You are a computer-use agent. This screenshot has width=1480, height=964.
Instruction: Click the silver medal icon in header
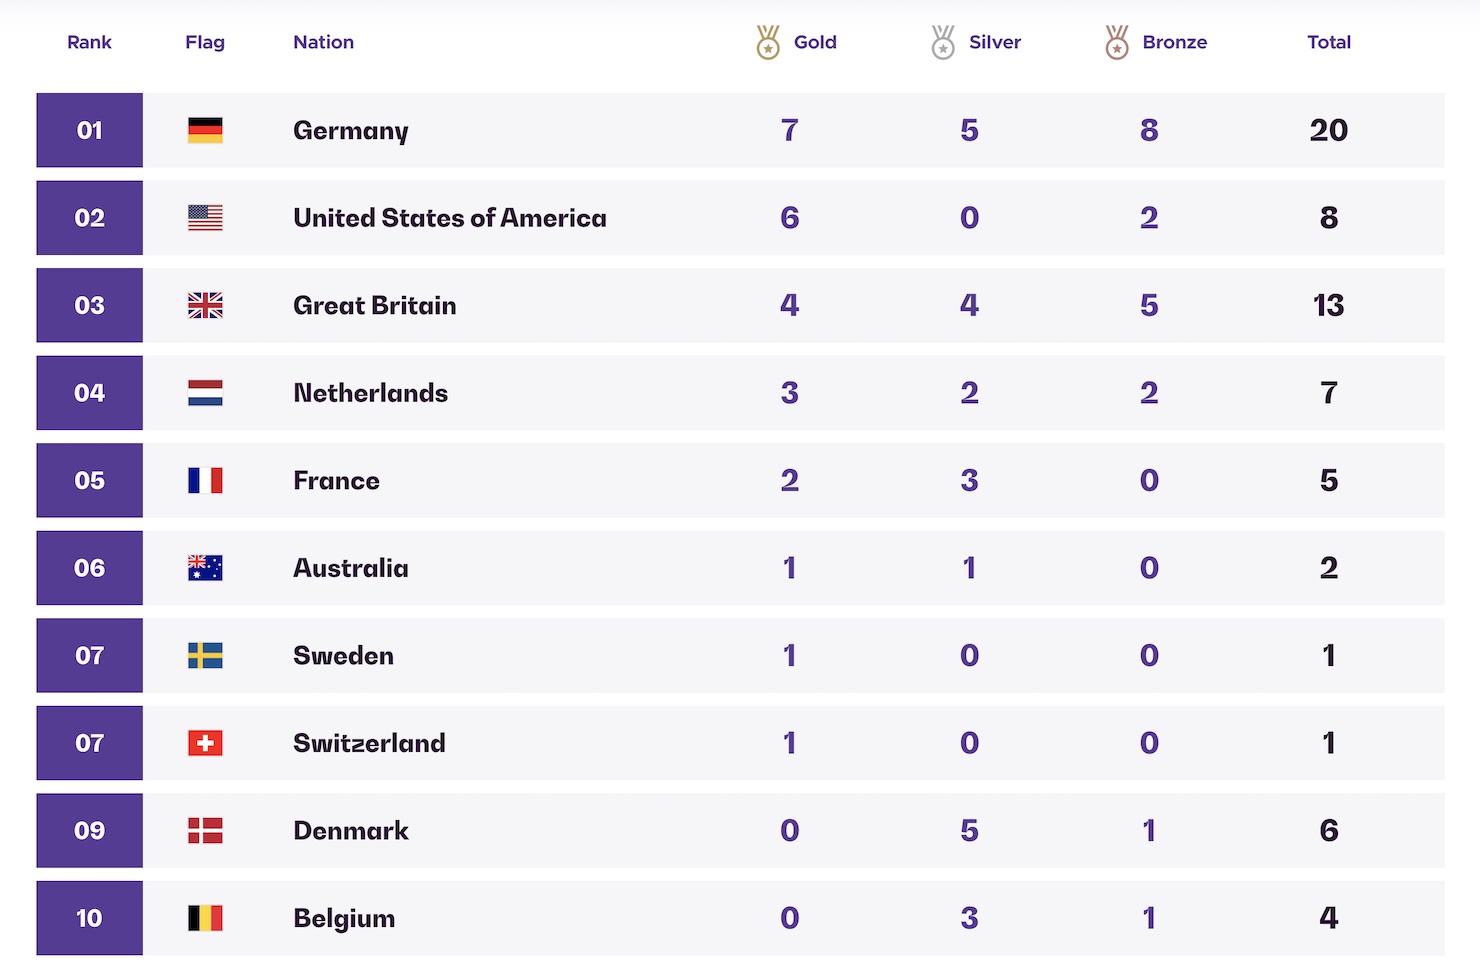943,42
